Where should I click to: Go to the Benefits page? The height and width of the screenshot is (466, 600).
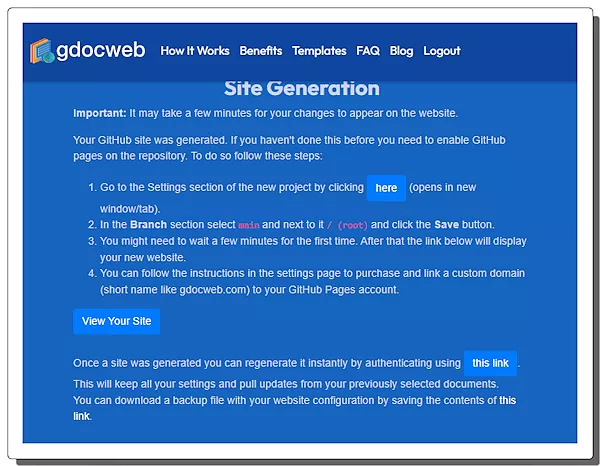pyautogui.click(x=261, y=51)
